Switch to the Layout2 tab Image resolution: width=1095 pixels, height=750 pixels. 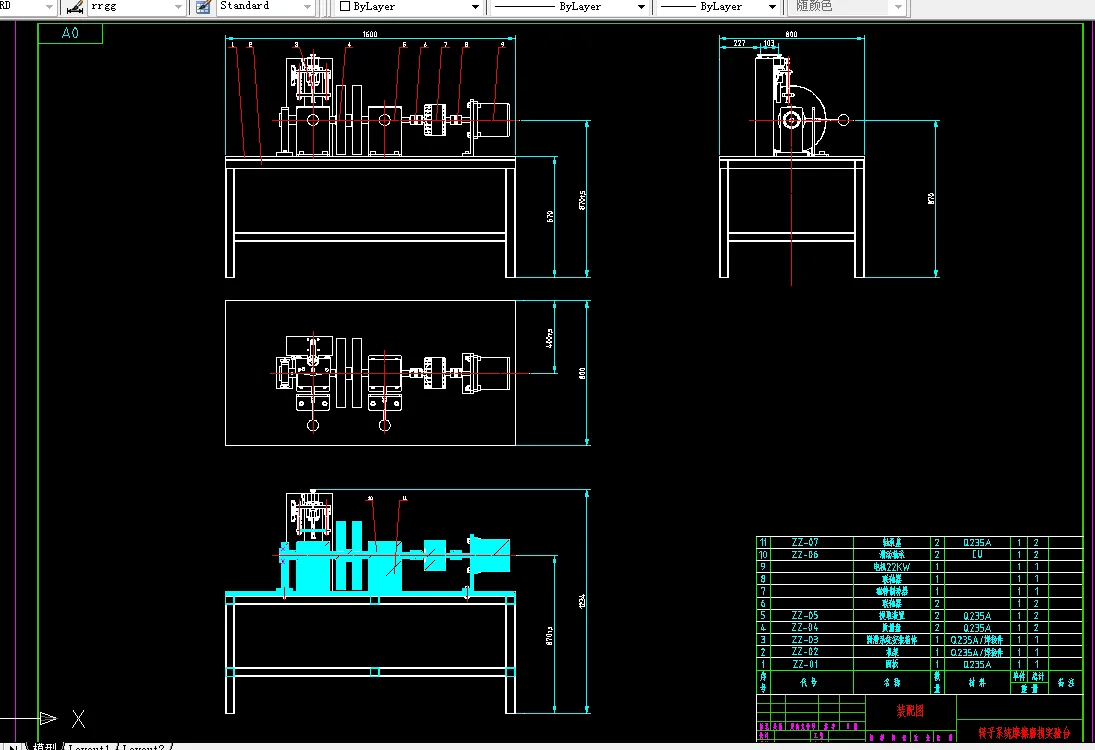(143, 747)
